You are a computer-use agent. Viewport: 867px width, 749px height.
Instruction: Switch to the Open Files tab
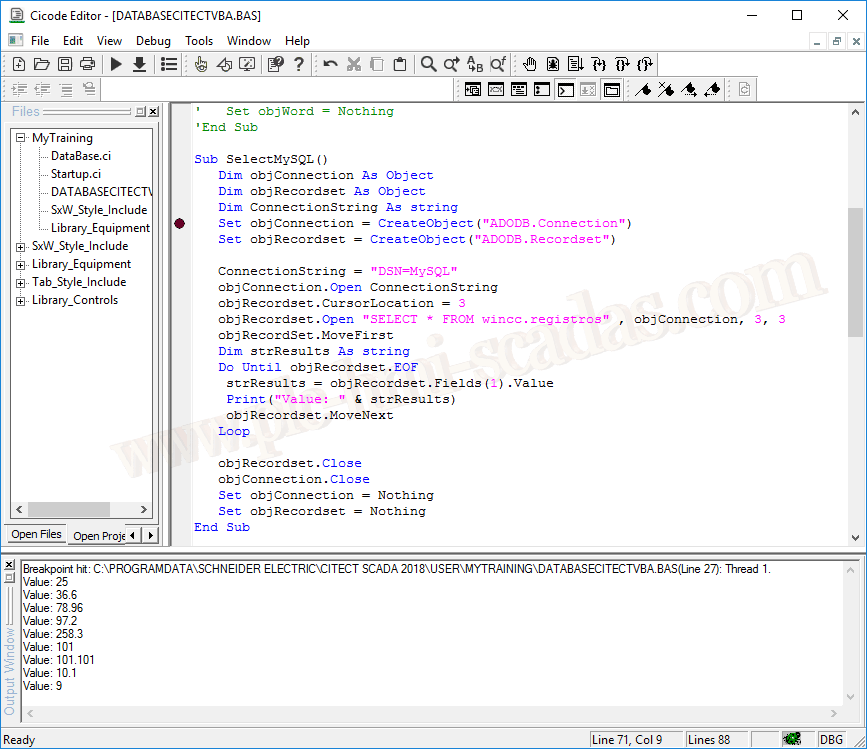36,534
